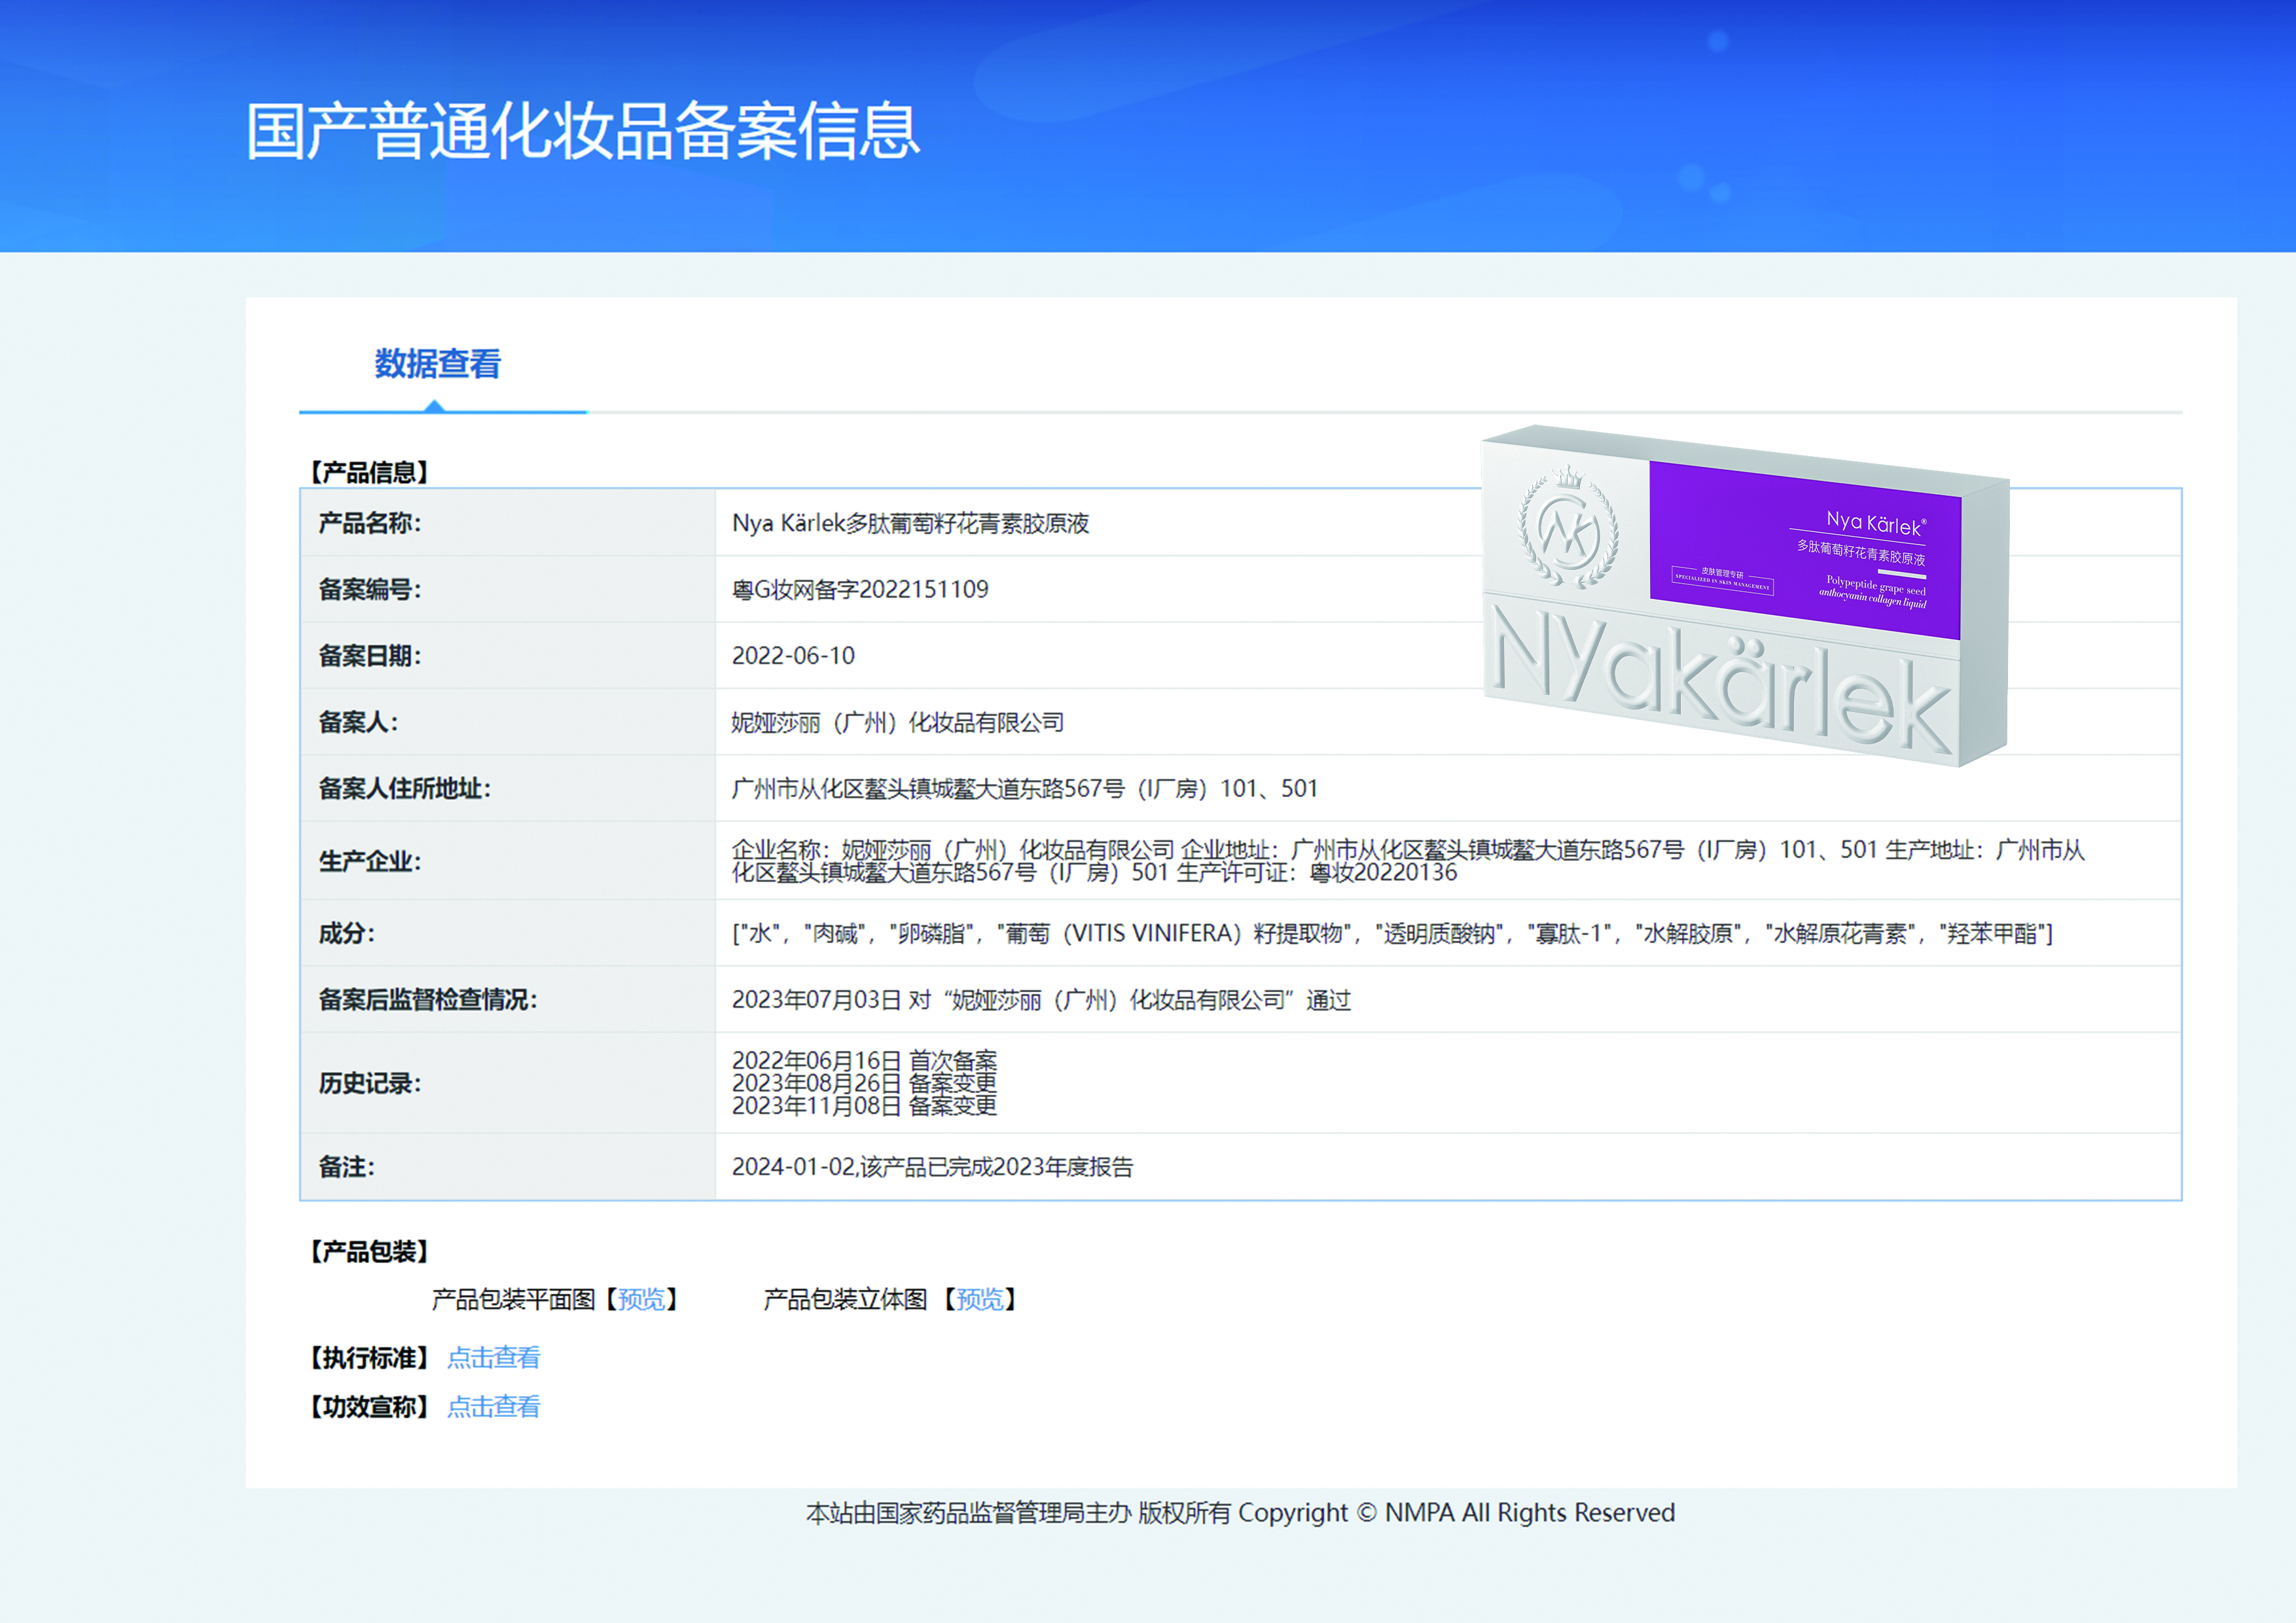2296x1623 pixels.
Task: Click 妮娅莎丽（广州）化妆品有限公司 in 备案人 row
Action: [x=897, y=722]
